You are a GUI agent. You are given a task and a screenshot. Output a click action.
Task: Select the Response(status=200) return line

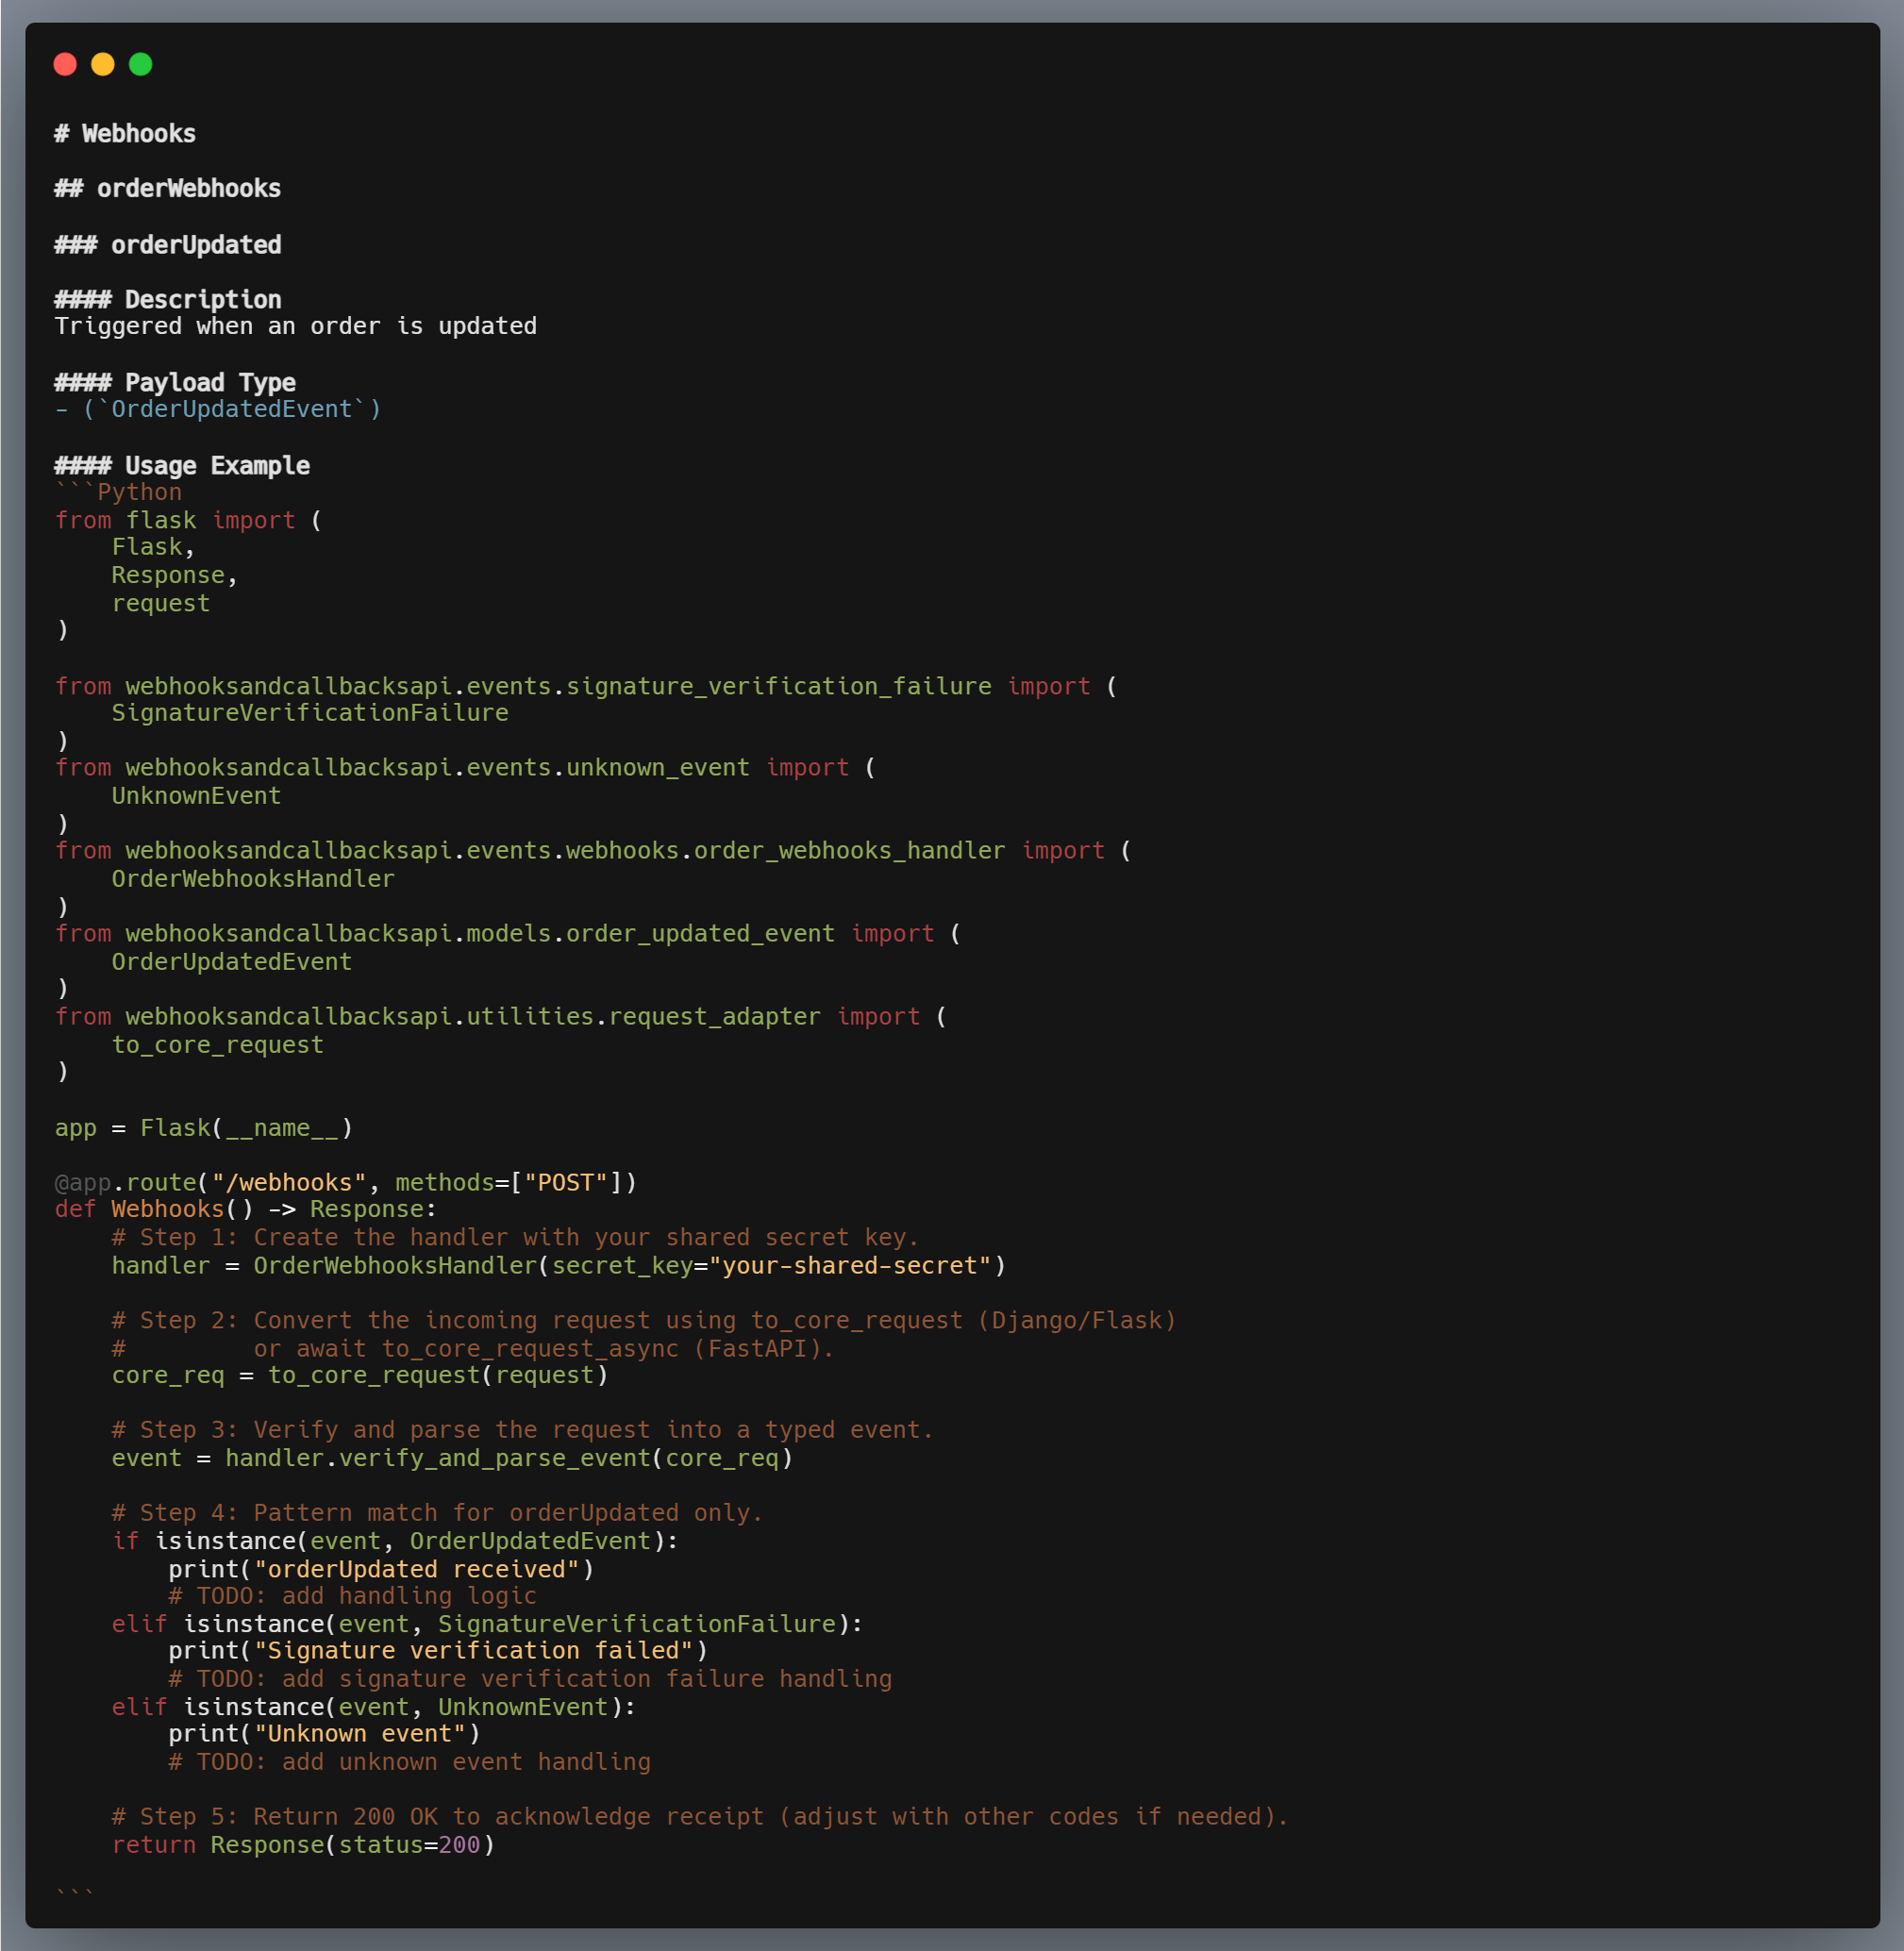click(x=302, y=1845)
